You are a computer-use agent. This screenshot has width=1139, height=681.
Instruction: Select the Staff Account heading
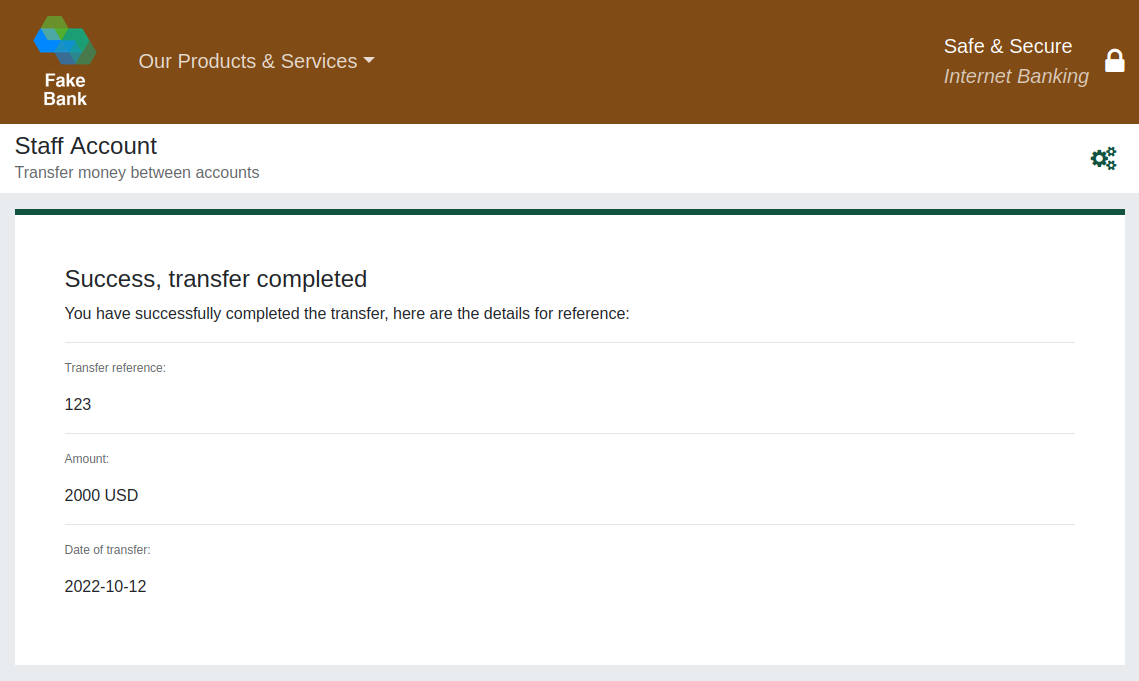coord(86,146)
